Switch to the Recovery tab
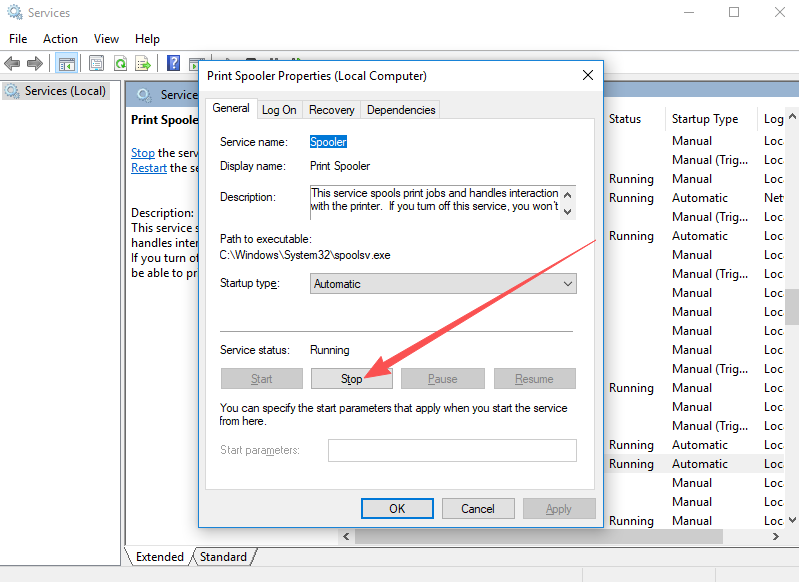 [x=331, y=110]
